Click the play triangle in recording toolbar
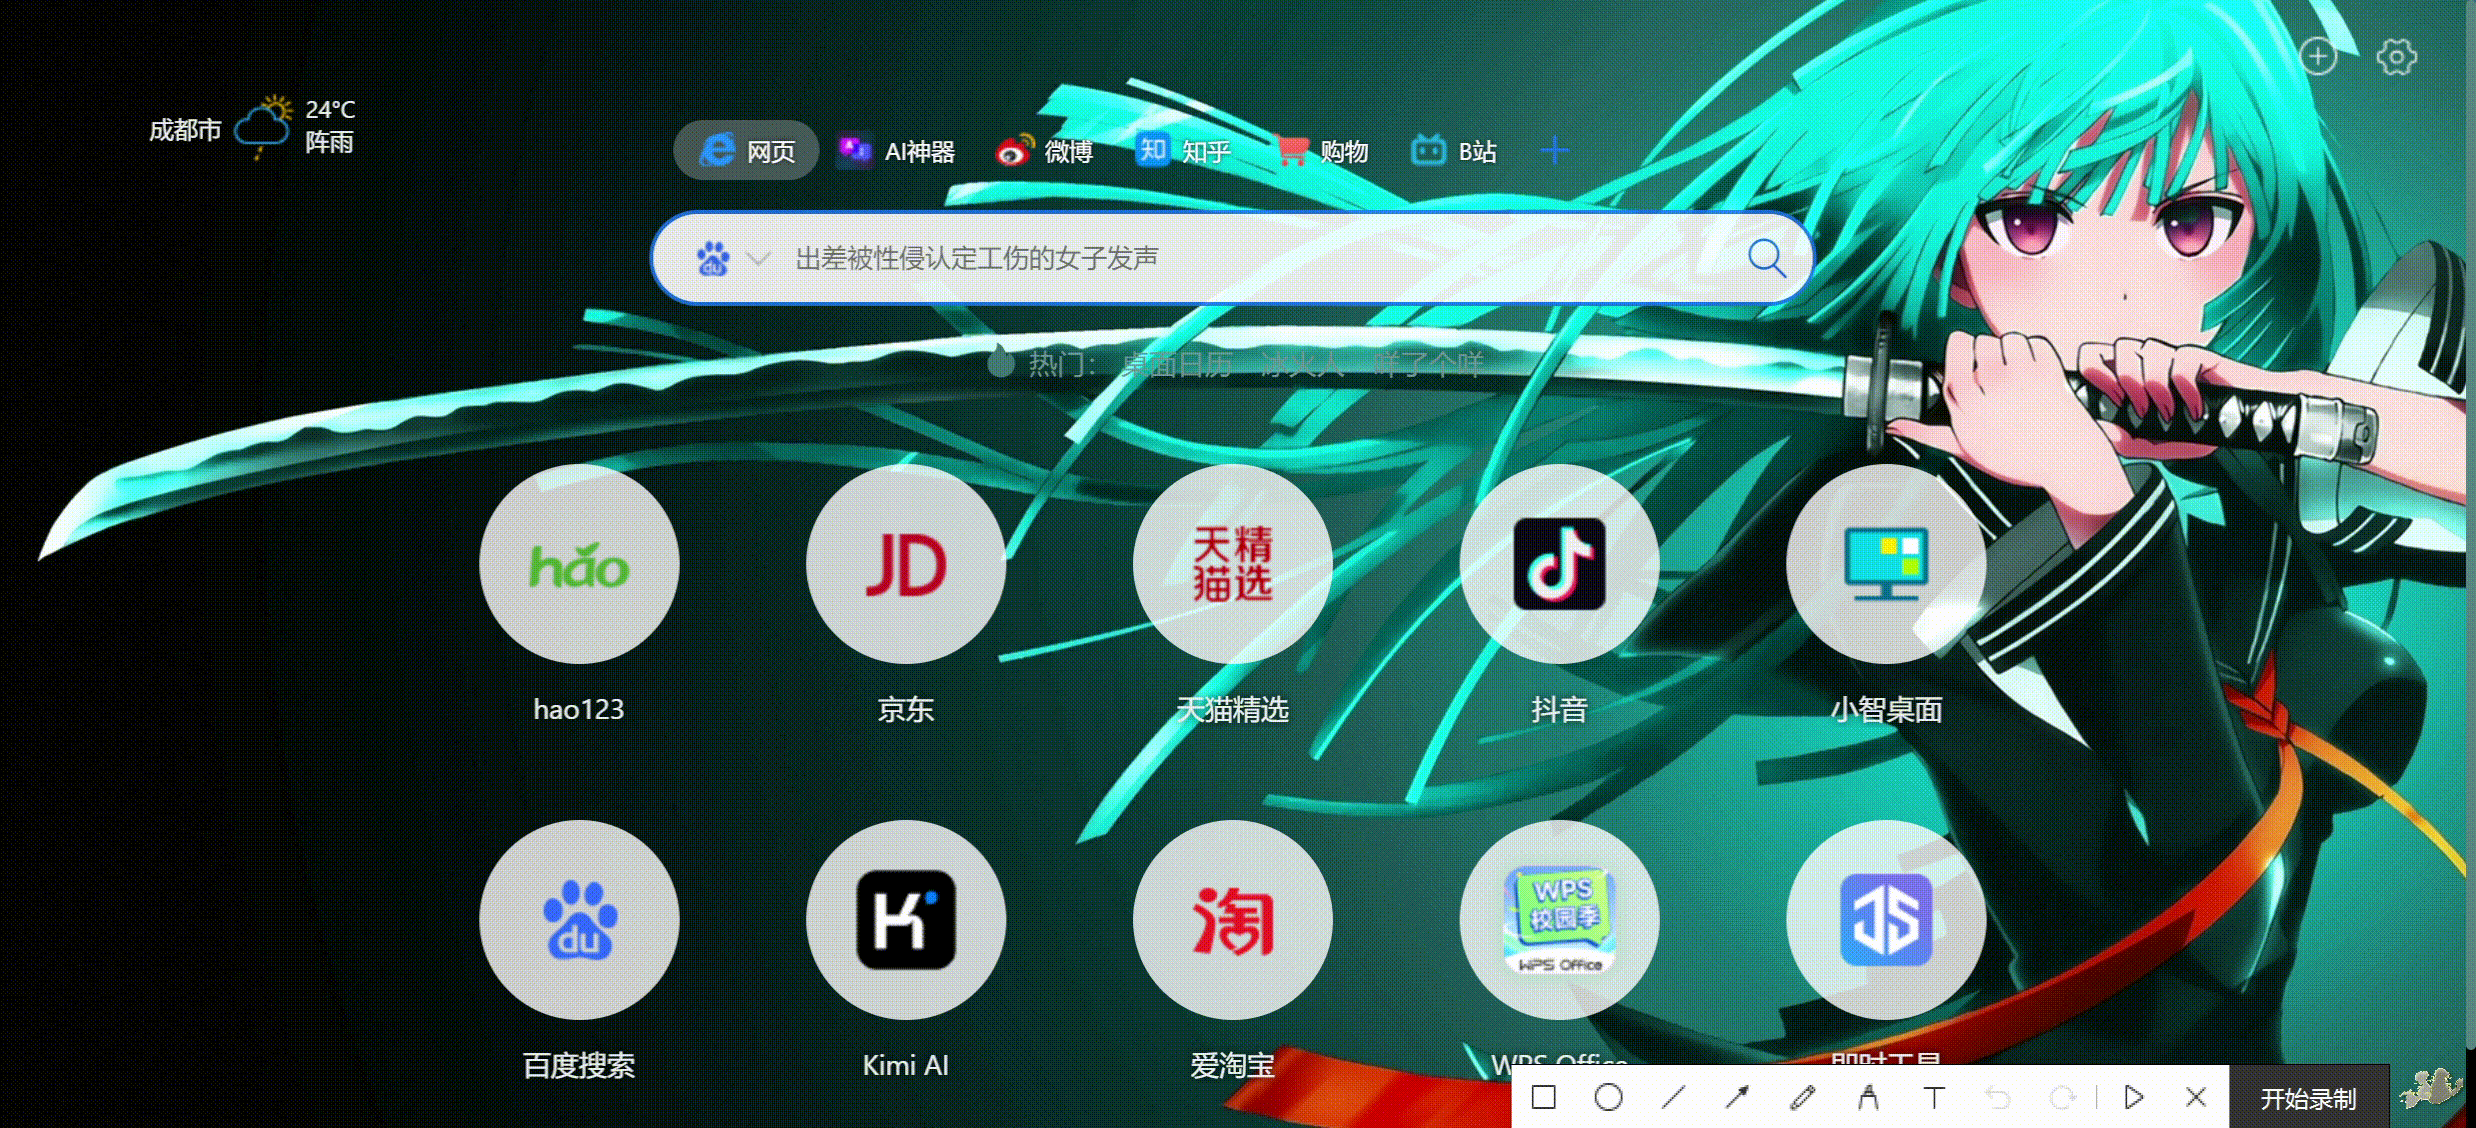Viewport: 2476px width, 1128px height. coord(2133,1097)
